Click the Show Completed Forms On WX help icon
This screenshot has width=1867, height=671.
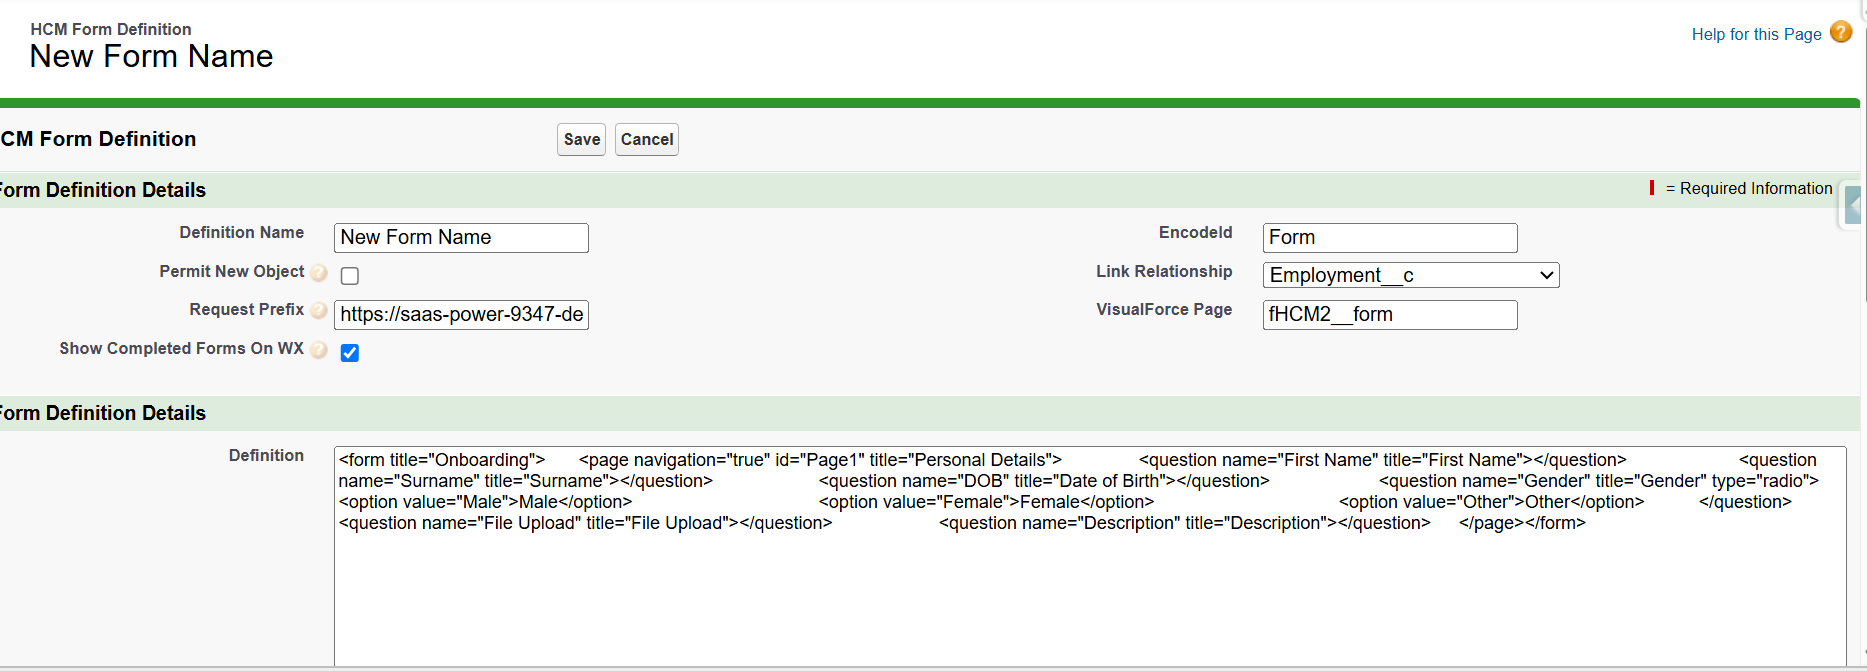319,349
